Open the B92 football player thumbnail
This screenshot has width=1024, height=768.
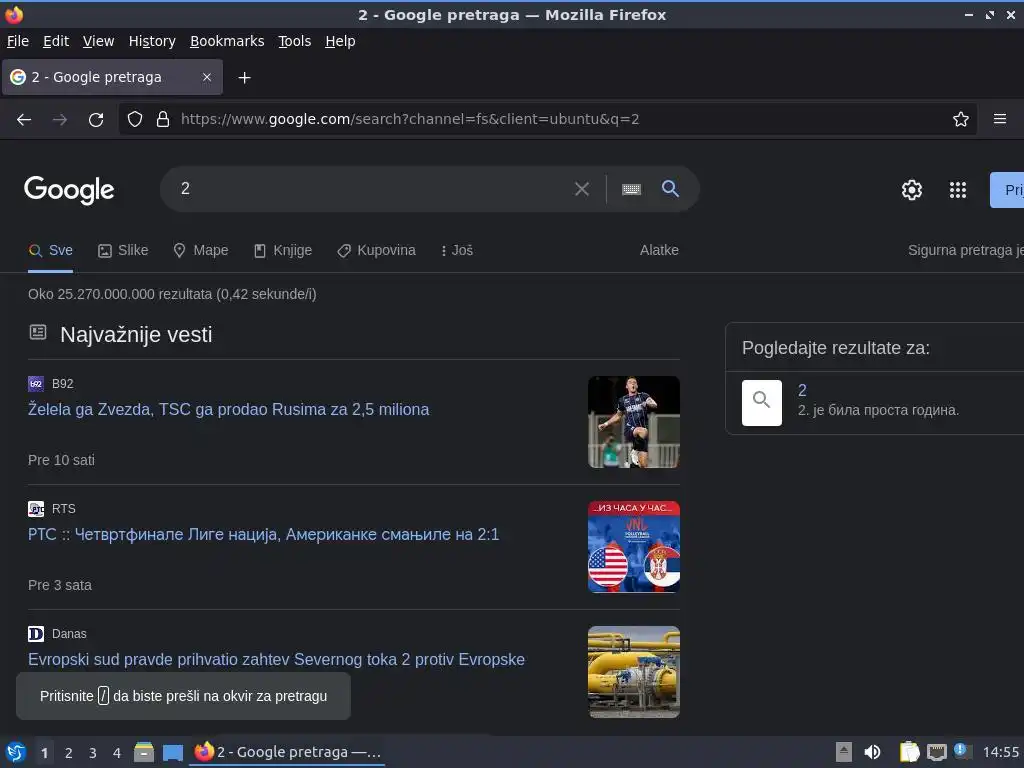coord(633,422)
